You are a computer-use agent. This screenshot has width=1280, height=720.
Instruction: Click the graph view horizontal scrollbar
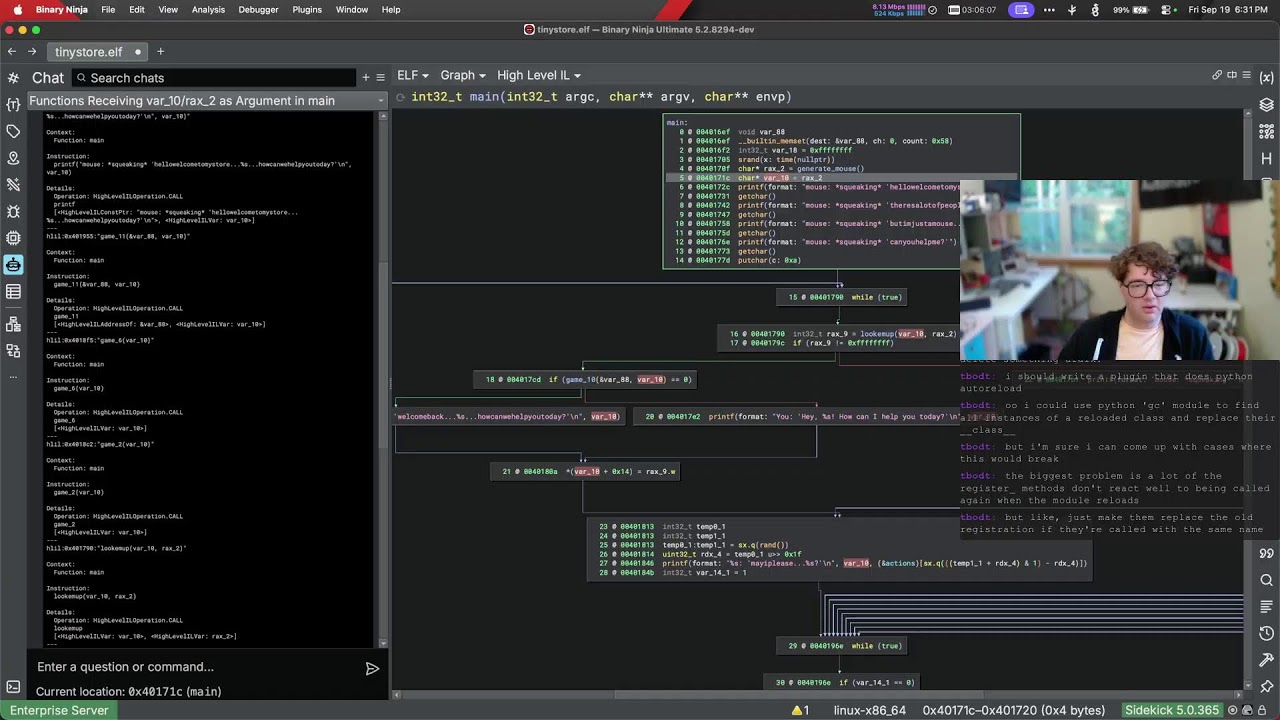coord(818,695)
